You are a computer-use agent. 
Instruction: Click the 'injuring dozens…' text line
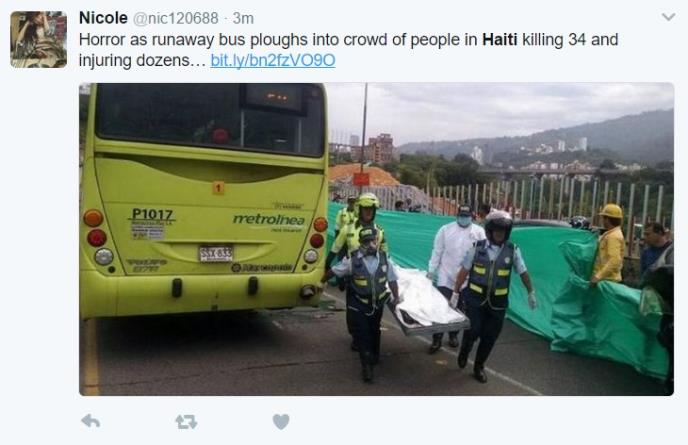click(142, 60)
